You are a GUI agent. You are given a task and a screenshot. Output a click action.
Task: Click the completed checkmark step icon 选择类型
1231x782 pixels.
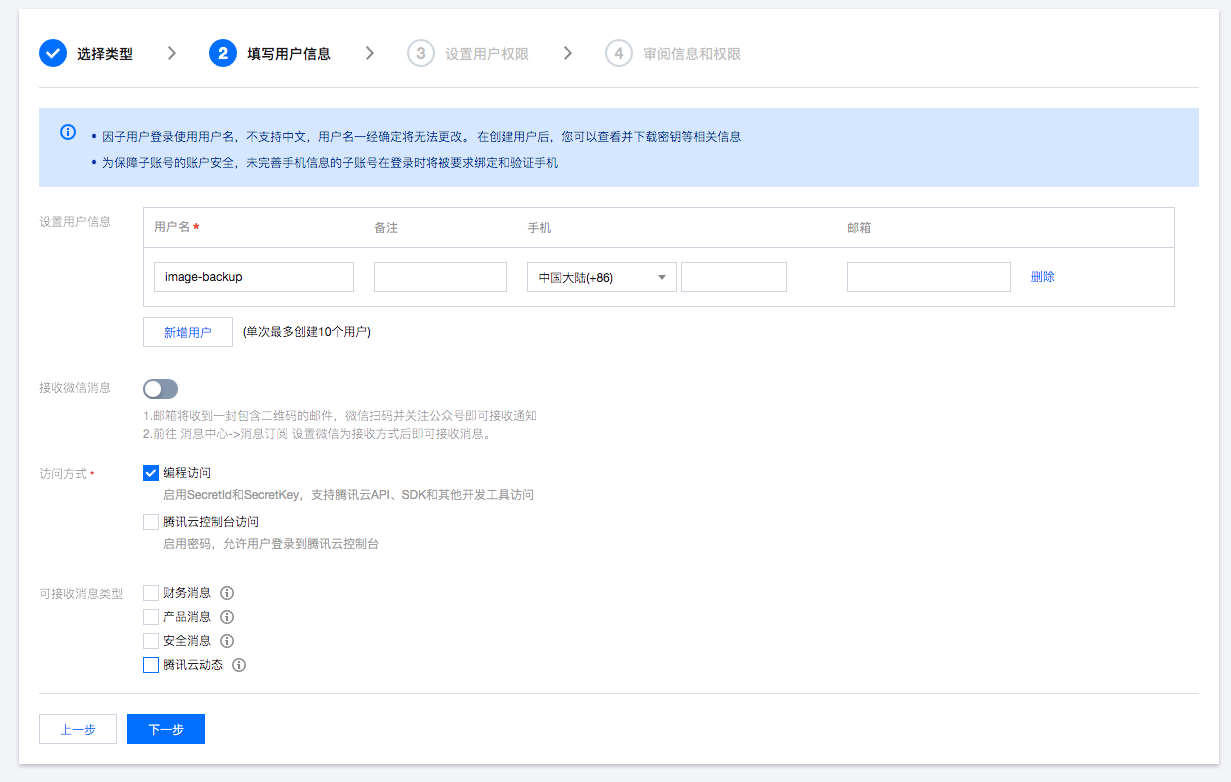53,53
